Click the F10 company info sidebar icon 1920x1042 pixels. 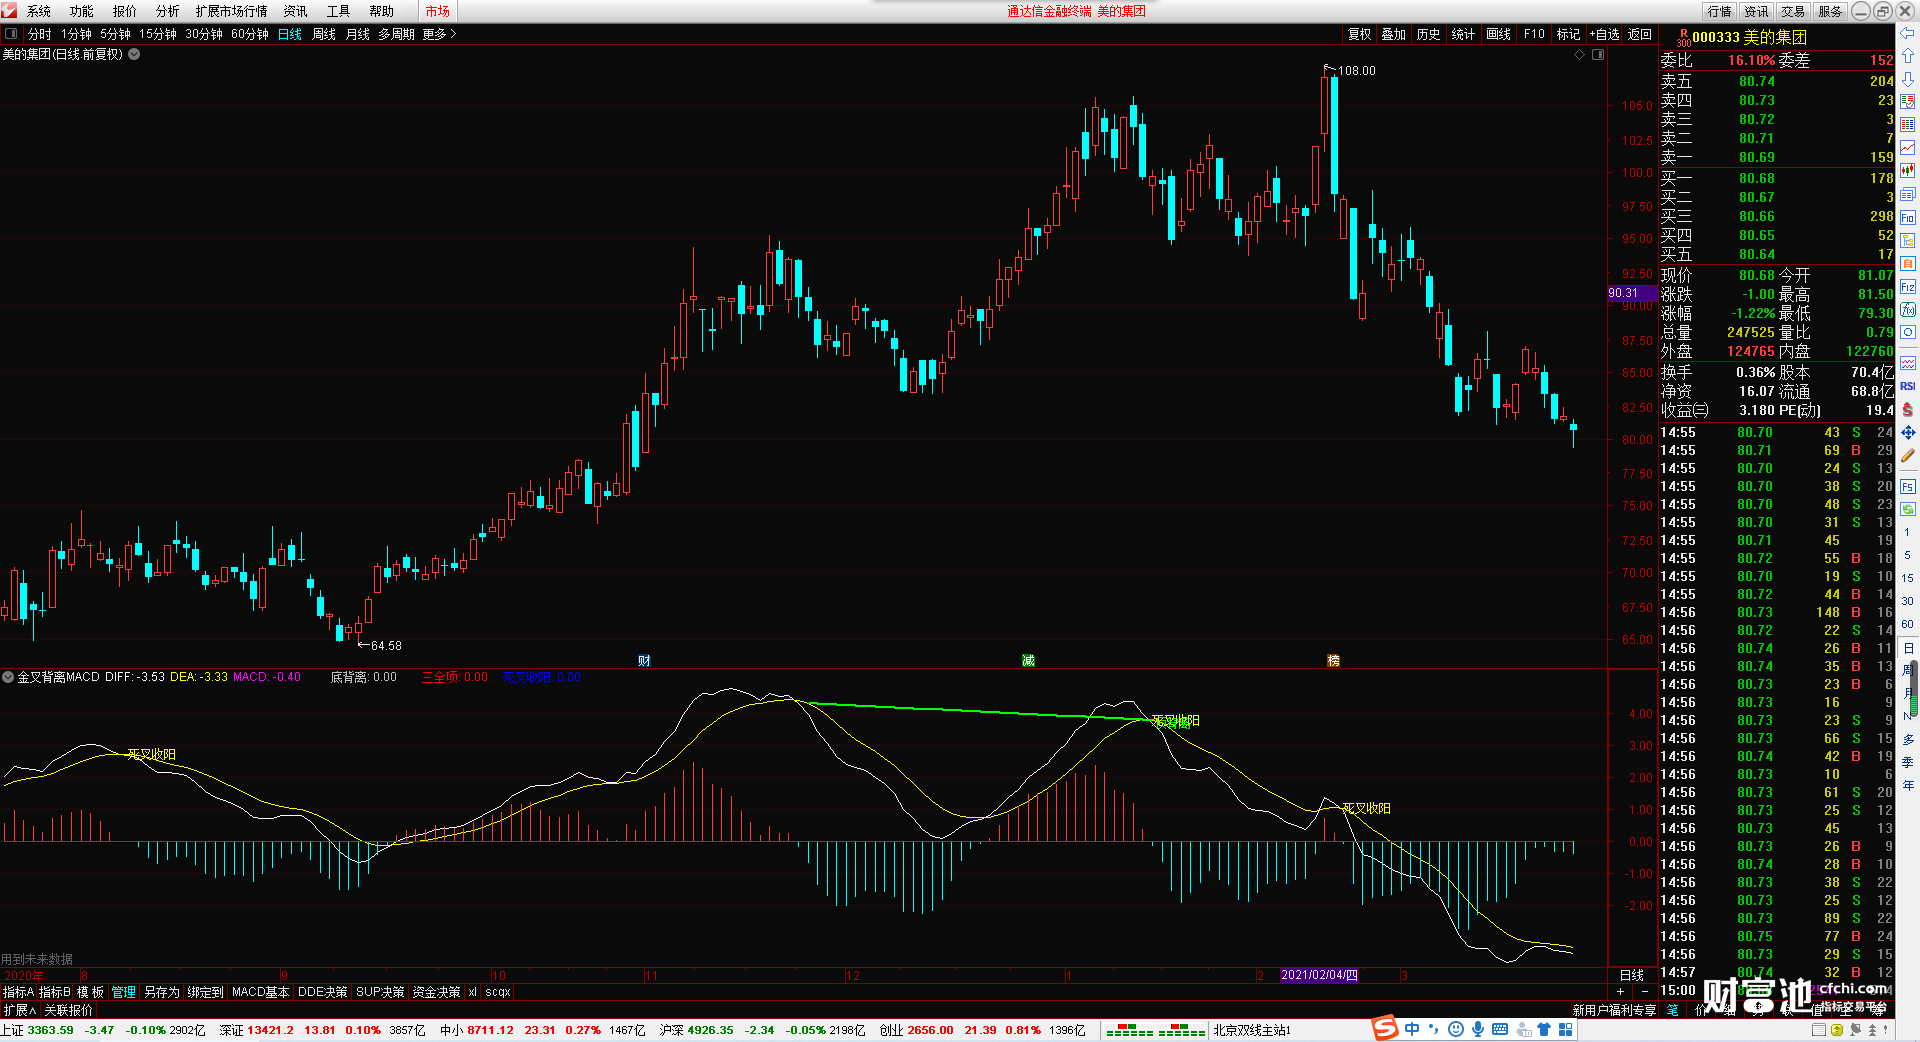coord(1908,217)
